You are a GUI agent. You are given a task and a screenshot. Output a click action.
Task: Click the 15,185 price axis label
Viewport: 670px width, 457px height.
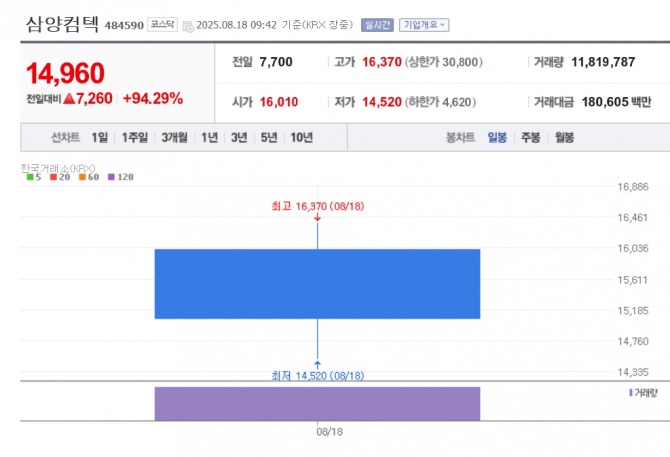pyautogui.click(x=633, y=311)
